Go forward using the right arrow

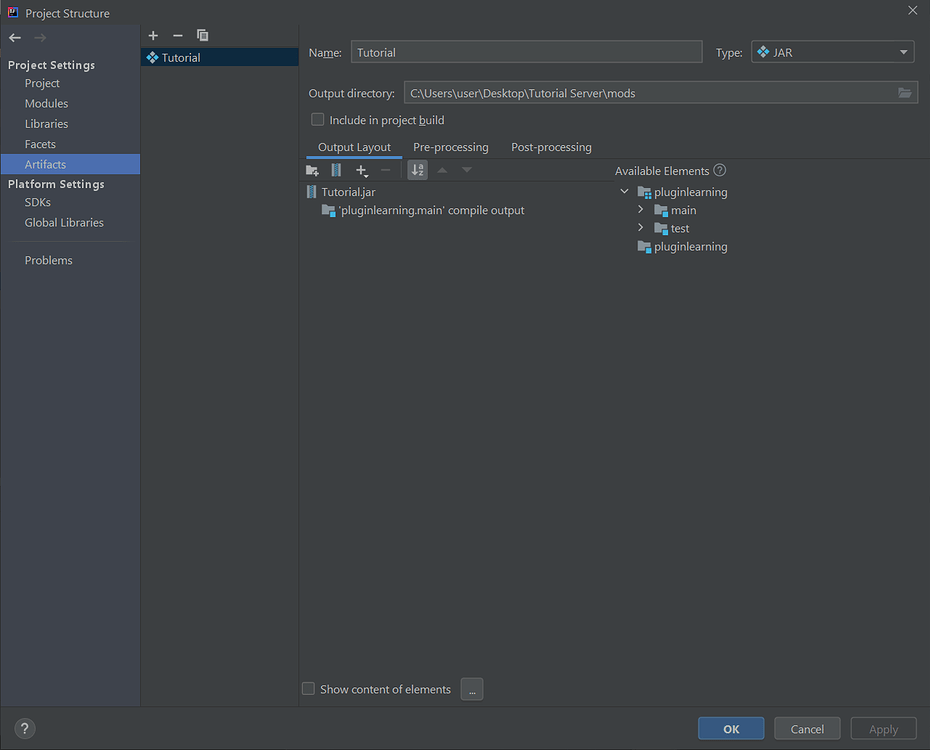pos(40,38)
